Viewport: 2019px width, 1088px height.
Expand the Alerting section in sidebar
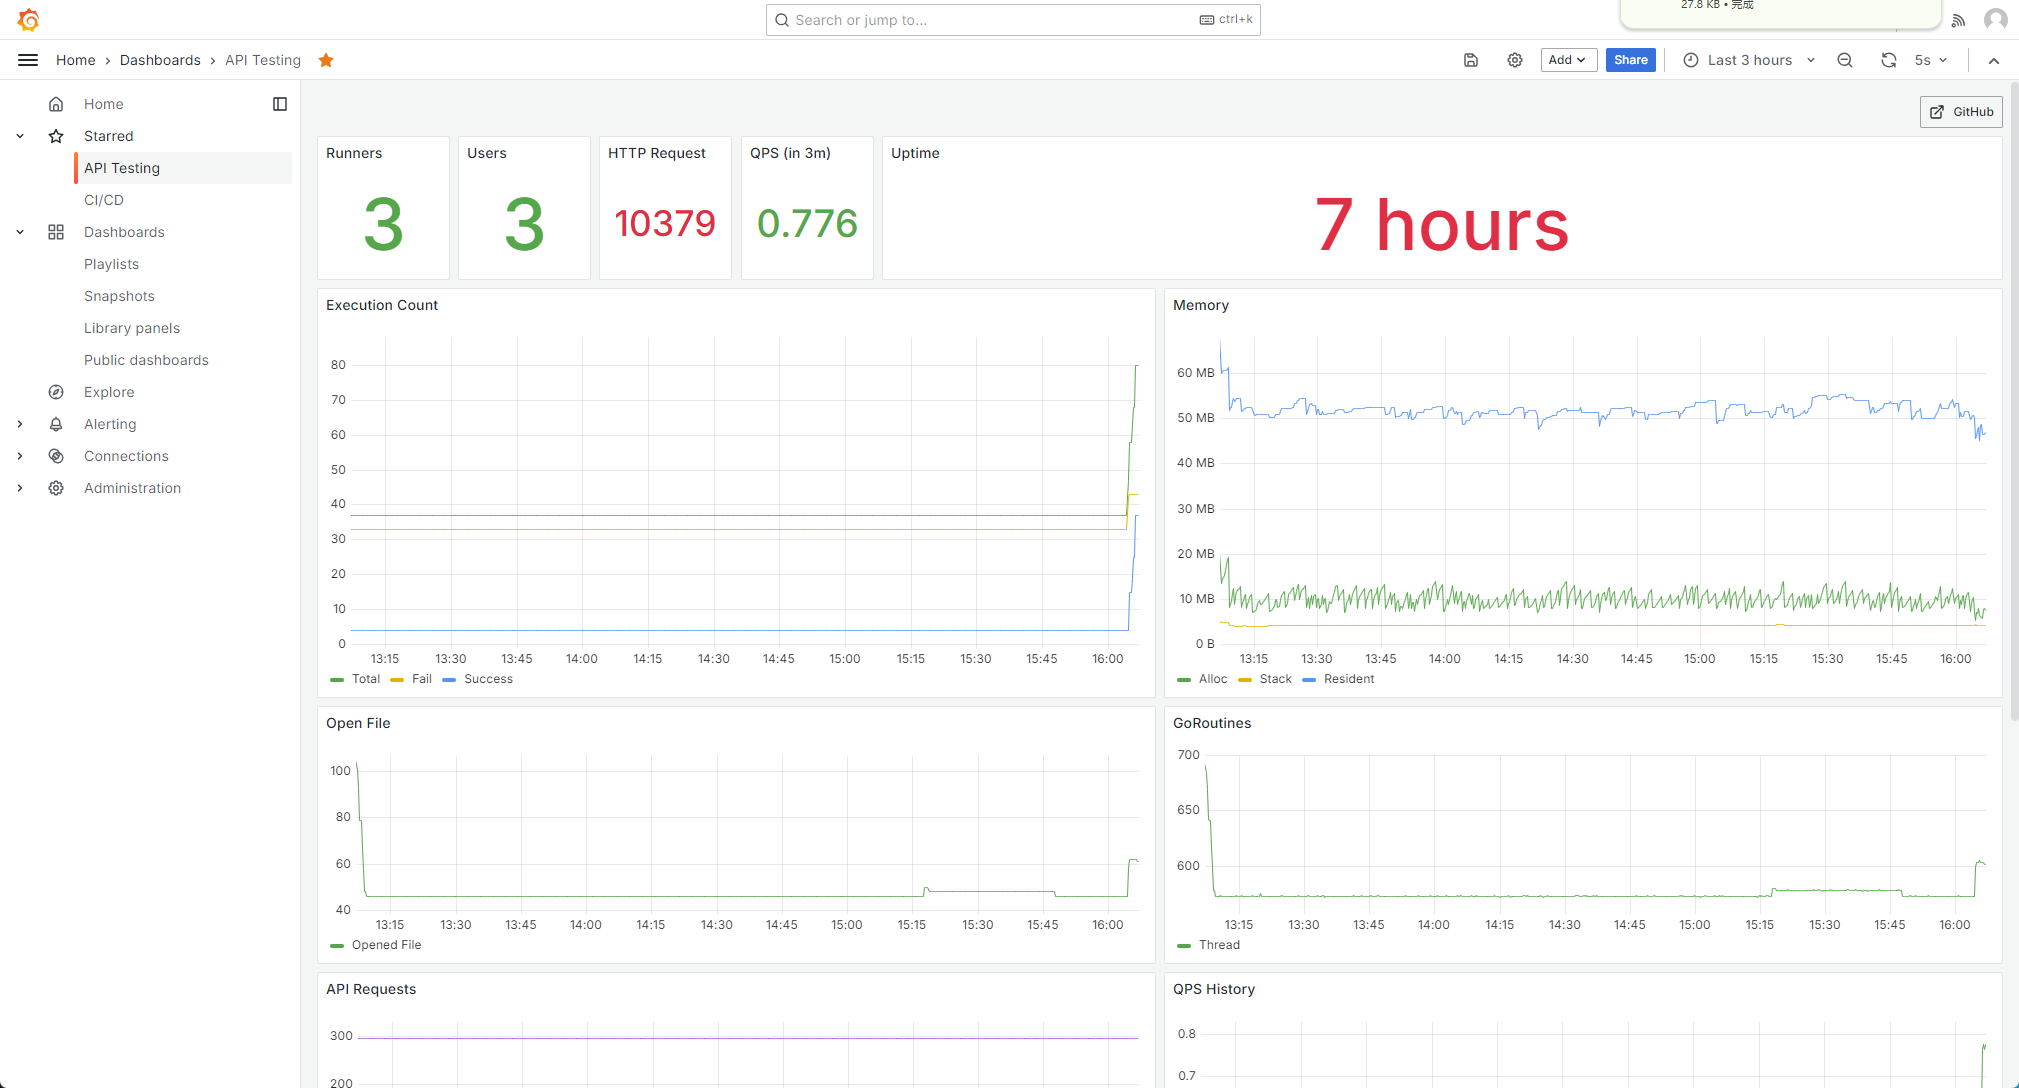(x=20, y=424)
